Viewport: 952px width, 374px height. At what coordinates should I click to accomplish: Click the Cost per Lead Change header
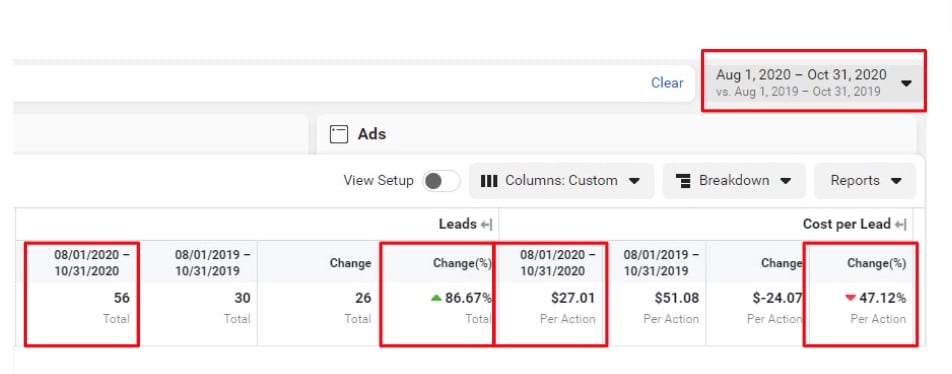pos(782,263)
